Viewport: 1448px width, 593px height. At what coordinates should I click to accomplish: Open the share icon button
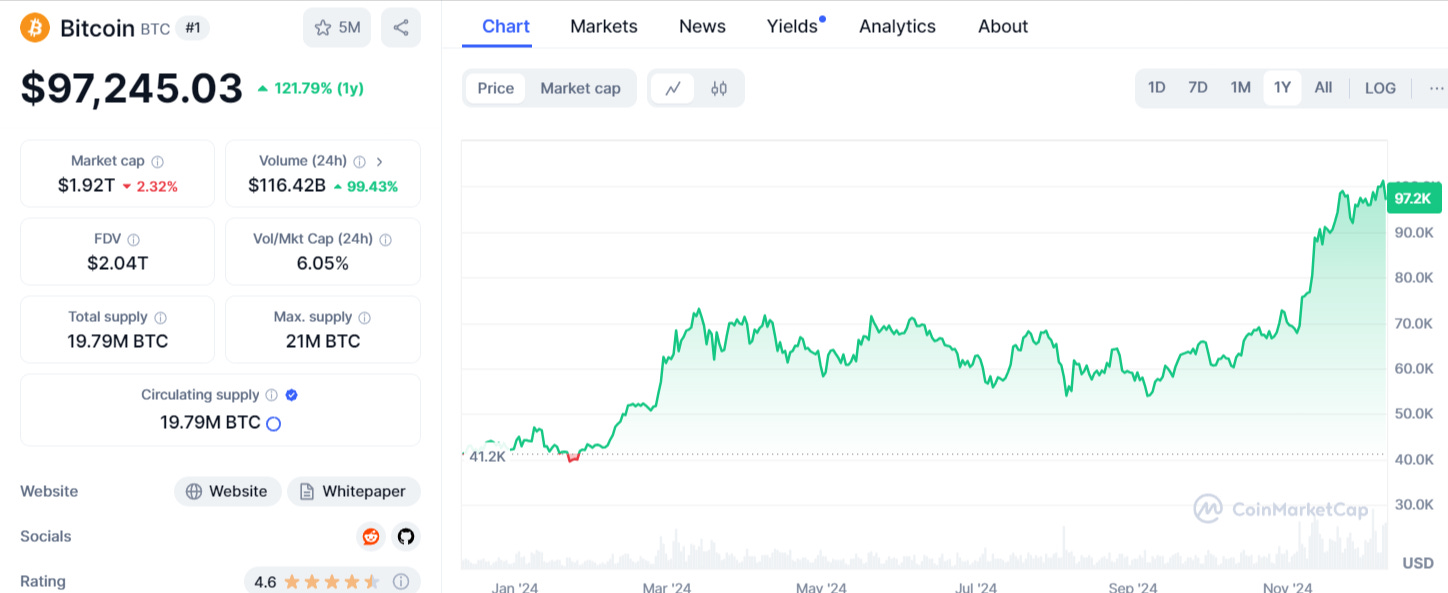(401, 27)
